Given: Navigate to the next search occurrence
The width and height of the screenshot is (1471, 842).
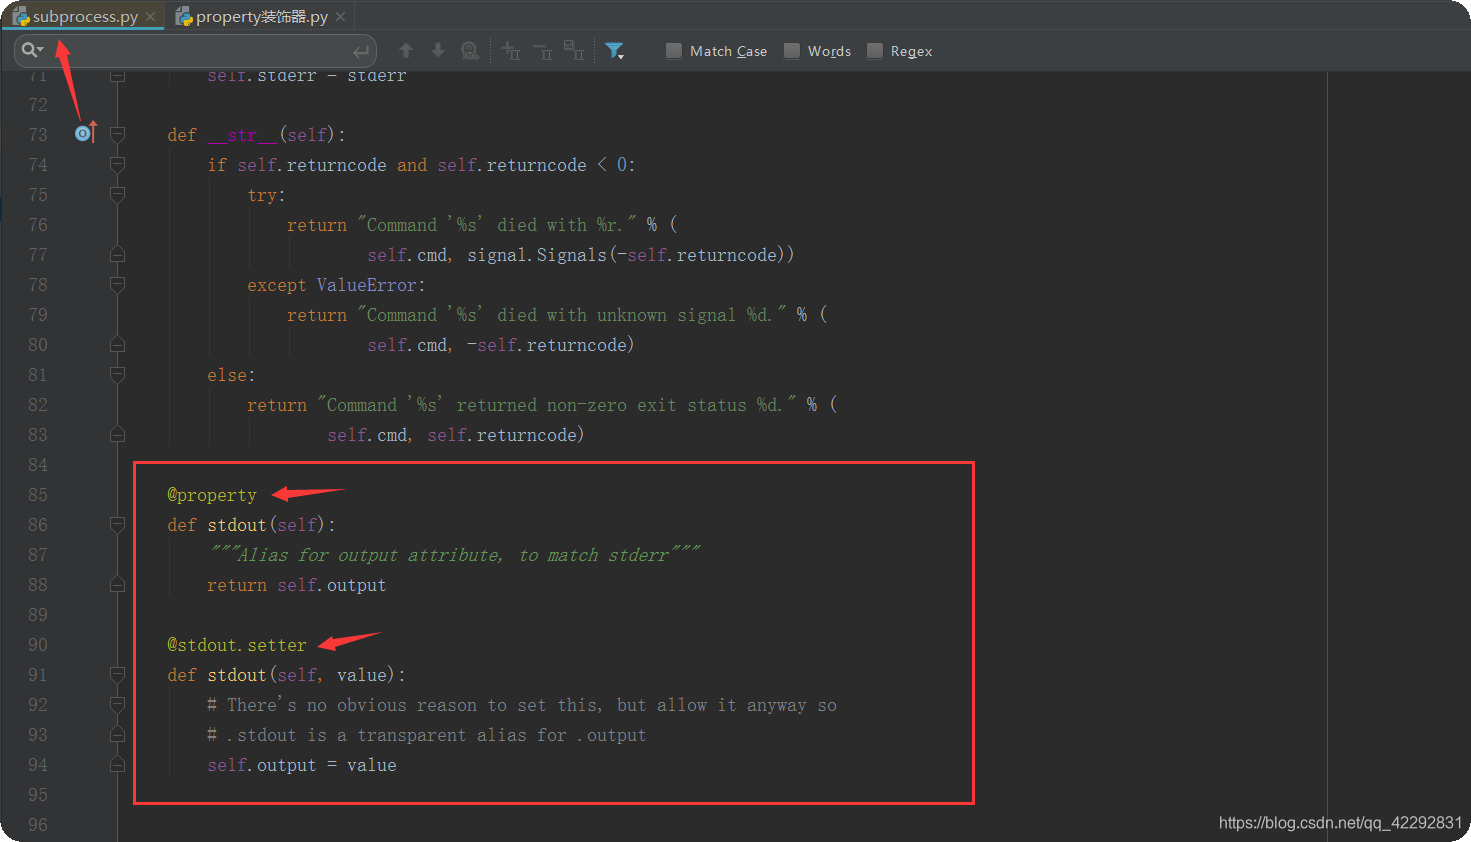Looking at the screenshot, I should click(437, 50).
